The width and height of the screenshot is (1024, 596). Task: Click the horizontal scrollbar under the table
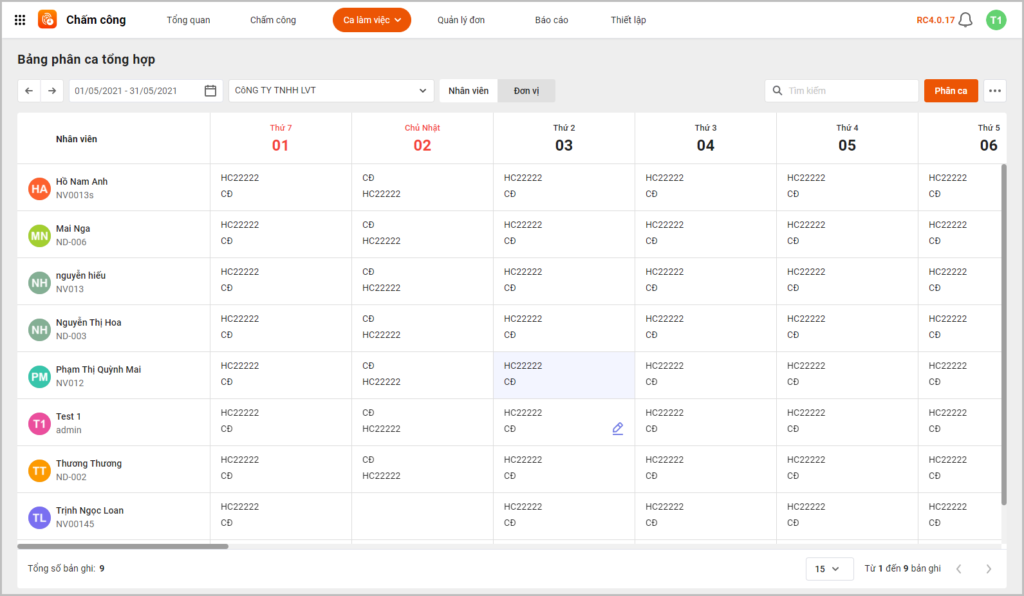tap(123, 546)
